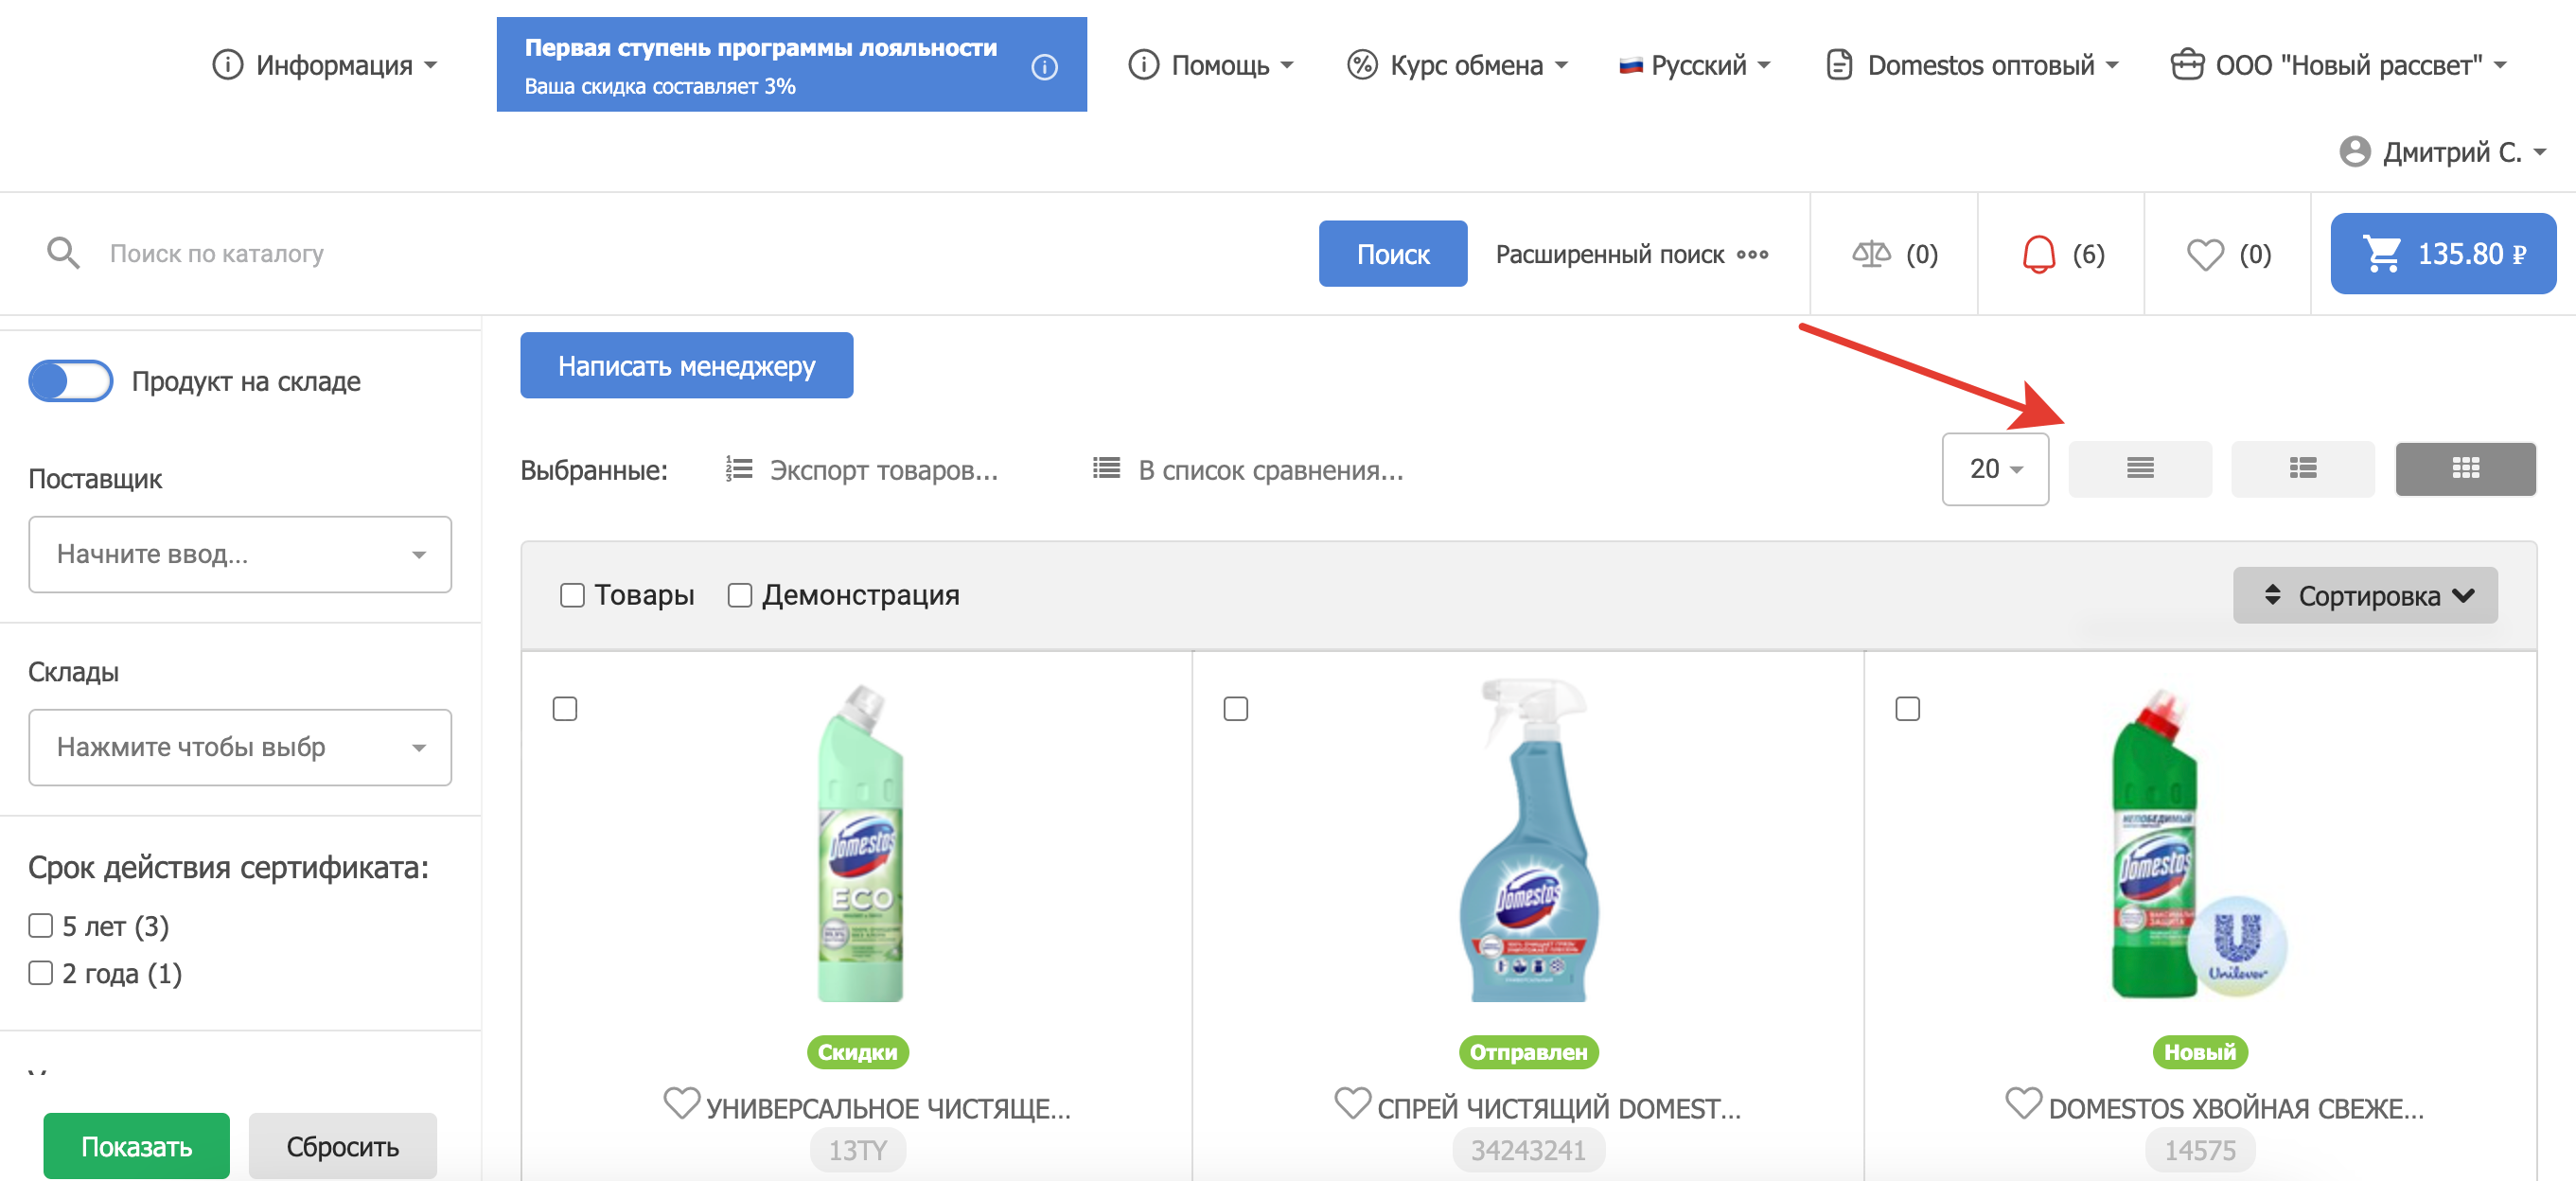Expand the Сортировка dropdown

tap(2364, 595)
